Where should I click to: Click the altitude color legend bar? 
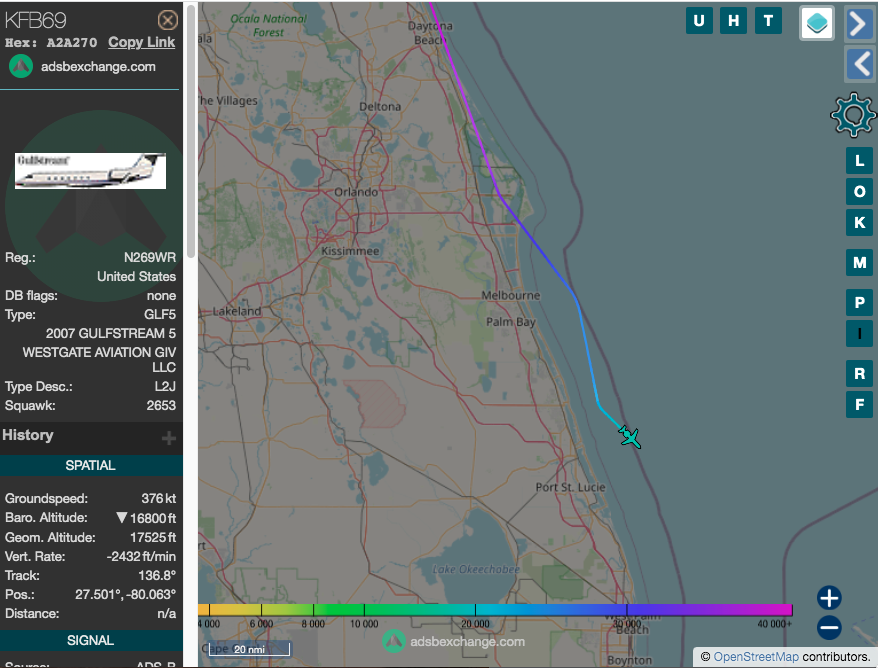[x=496, y=610]
